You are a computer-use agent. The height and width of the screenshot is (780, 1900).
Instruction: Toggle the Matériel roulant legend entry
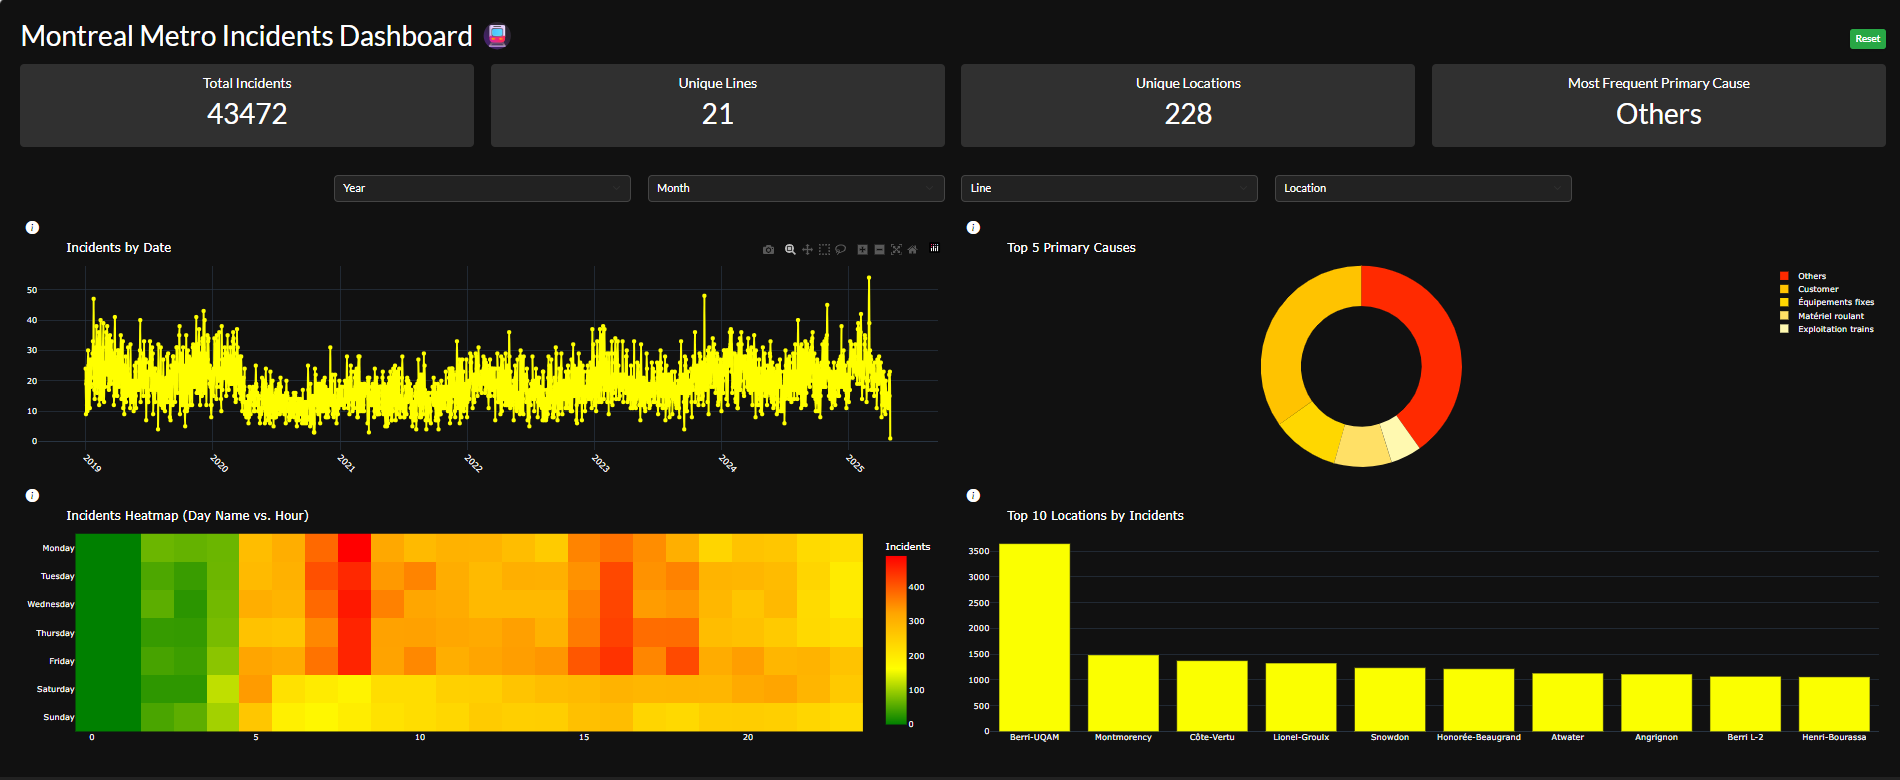tap(1822, 316)
